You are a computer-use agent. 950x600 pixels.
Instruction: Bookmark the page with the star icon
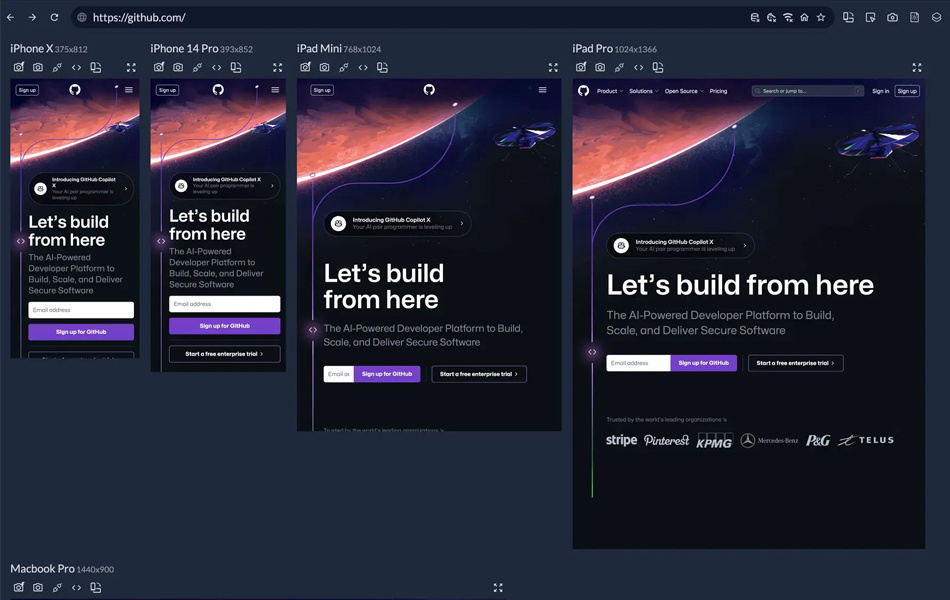click(x=821, y=18)
